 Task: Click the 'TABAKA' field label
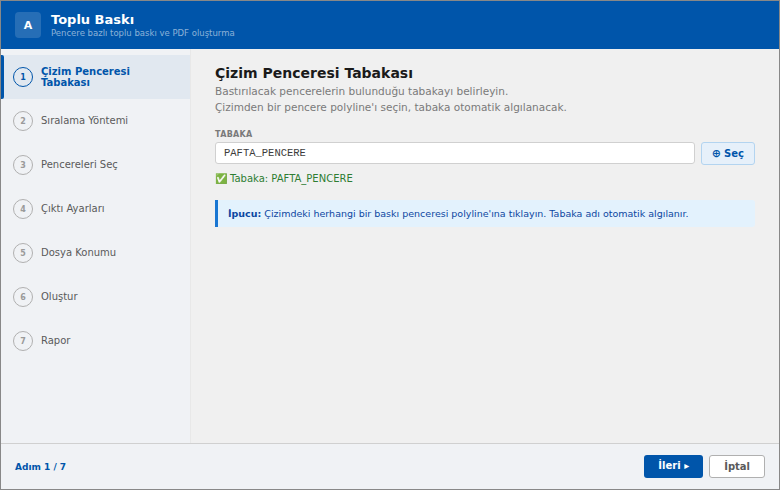tap(233, 134)
